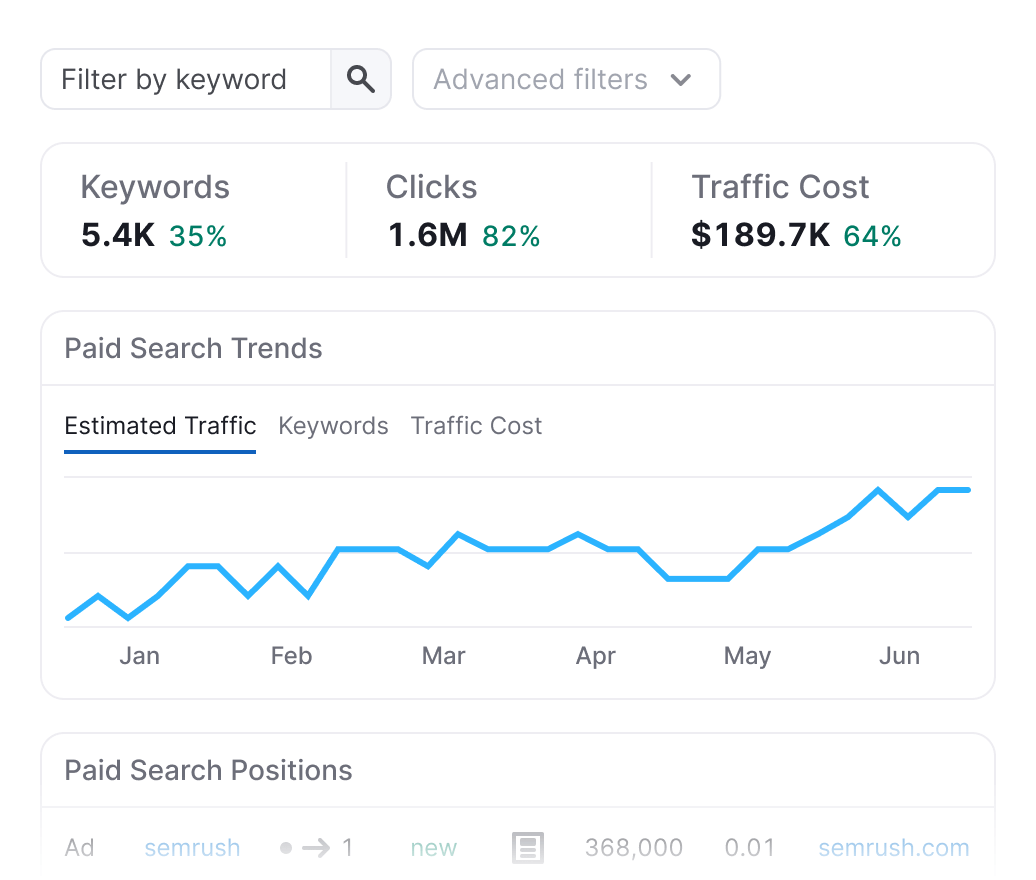Click the 5.4K Keywords metric value

(x=118, y=236)
